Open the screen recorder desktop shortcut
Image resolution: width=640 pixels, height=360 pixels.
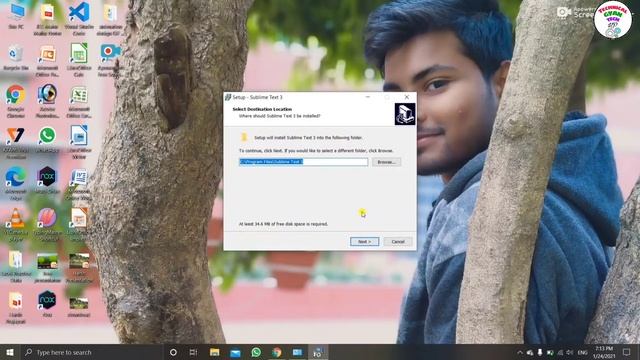pyautogui.click(x=110, y=59)
